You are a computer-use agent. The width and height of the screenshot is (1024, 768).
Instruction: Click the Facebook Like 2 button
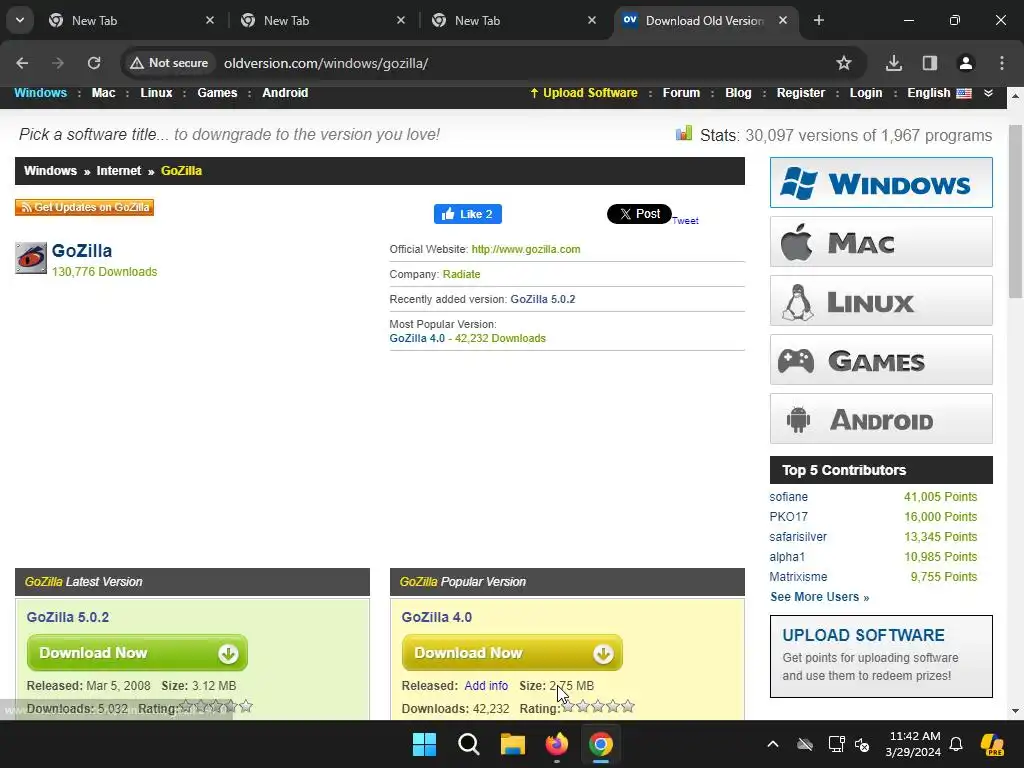[468, 214]
